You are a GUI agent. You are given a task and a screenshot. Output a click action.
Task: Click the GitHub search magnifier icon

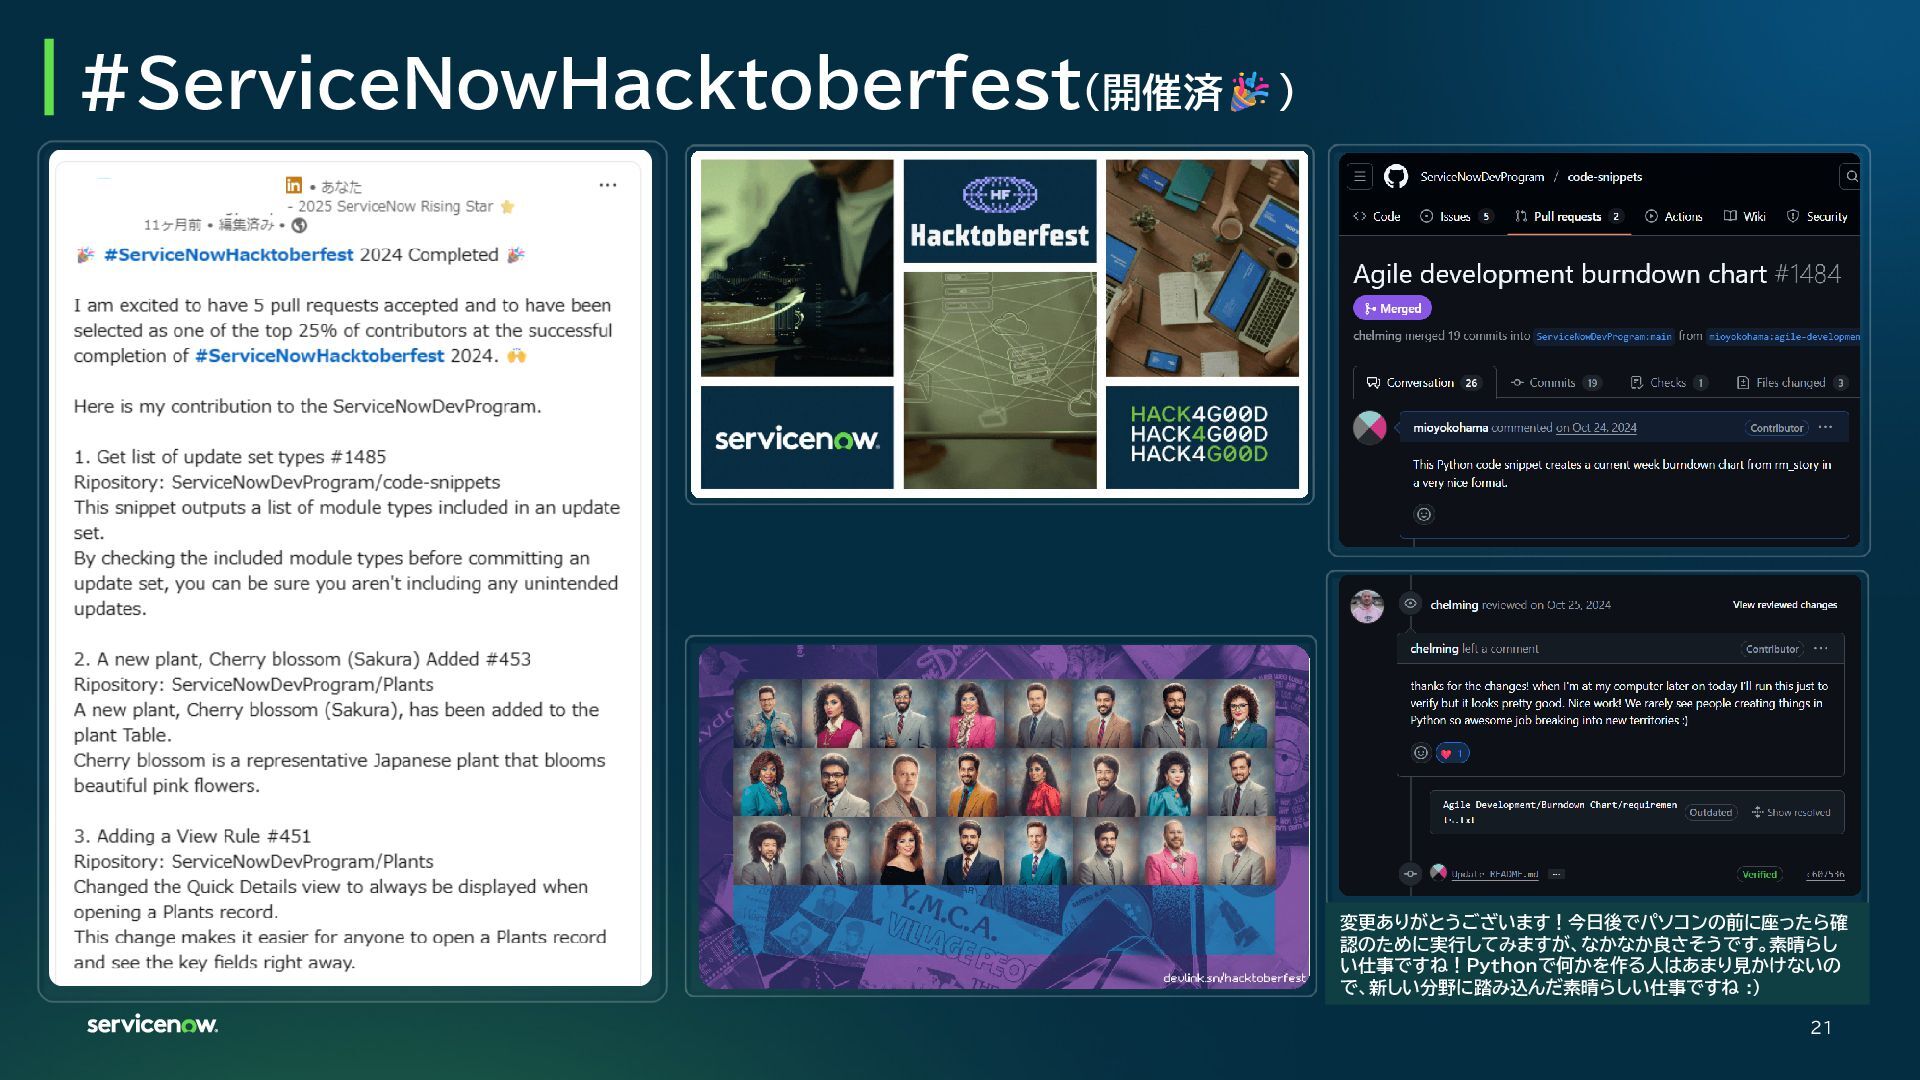[x=1851, y=177]
